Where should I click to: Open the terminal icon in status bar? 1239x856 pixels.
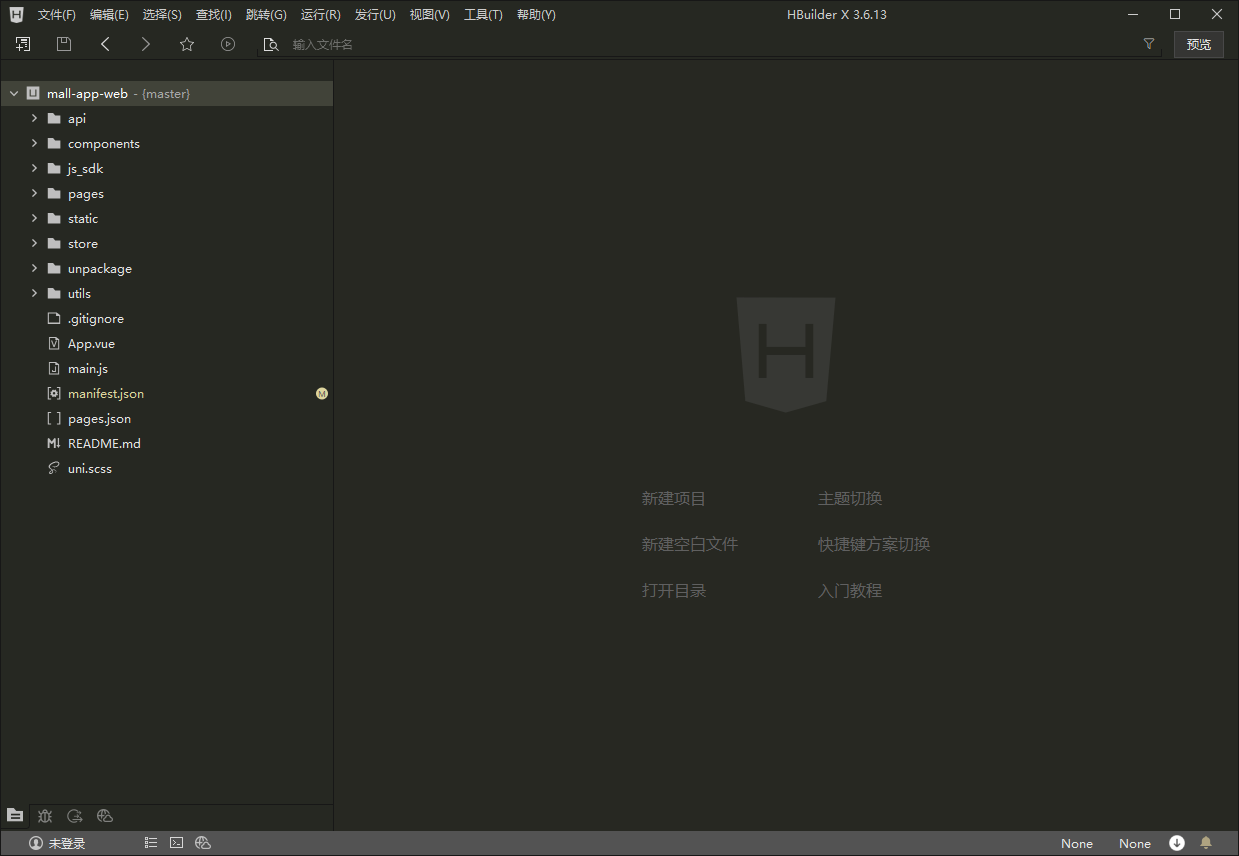[177, 843]
